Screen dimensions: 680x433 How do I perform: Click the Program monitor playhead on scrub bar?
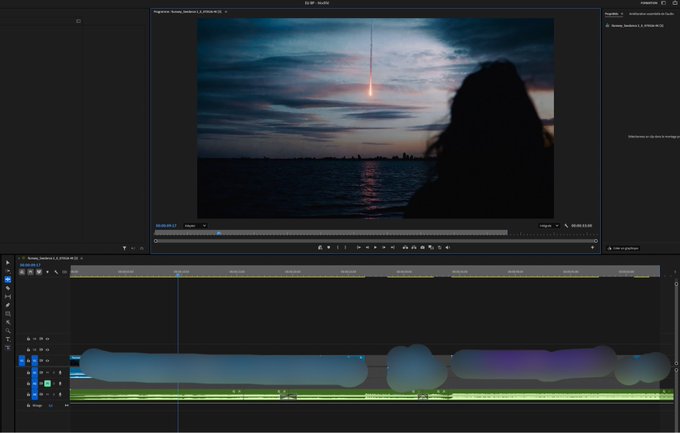(x=219, y=233)
